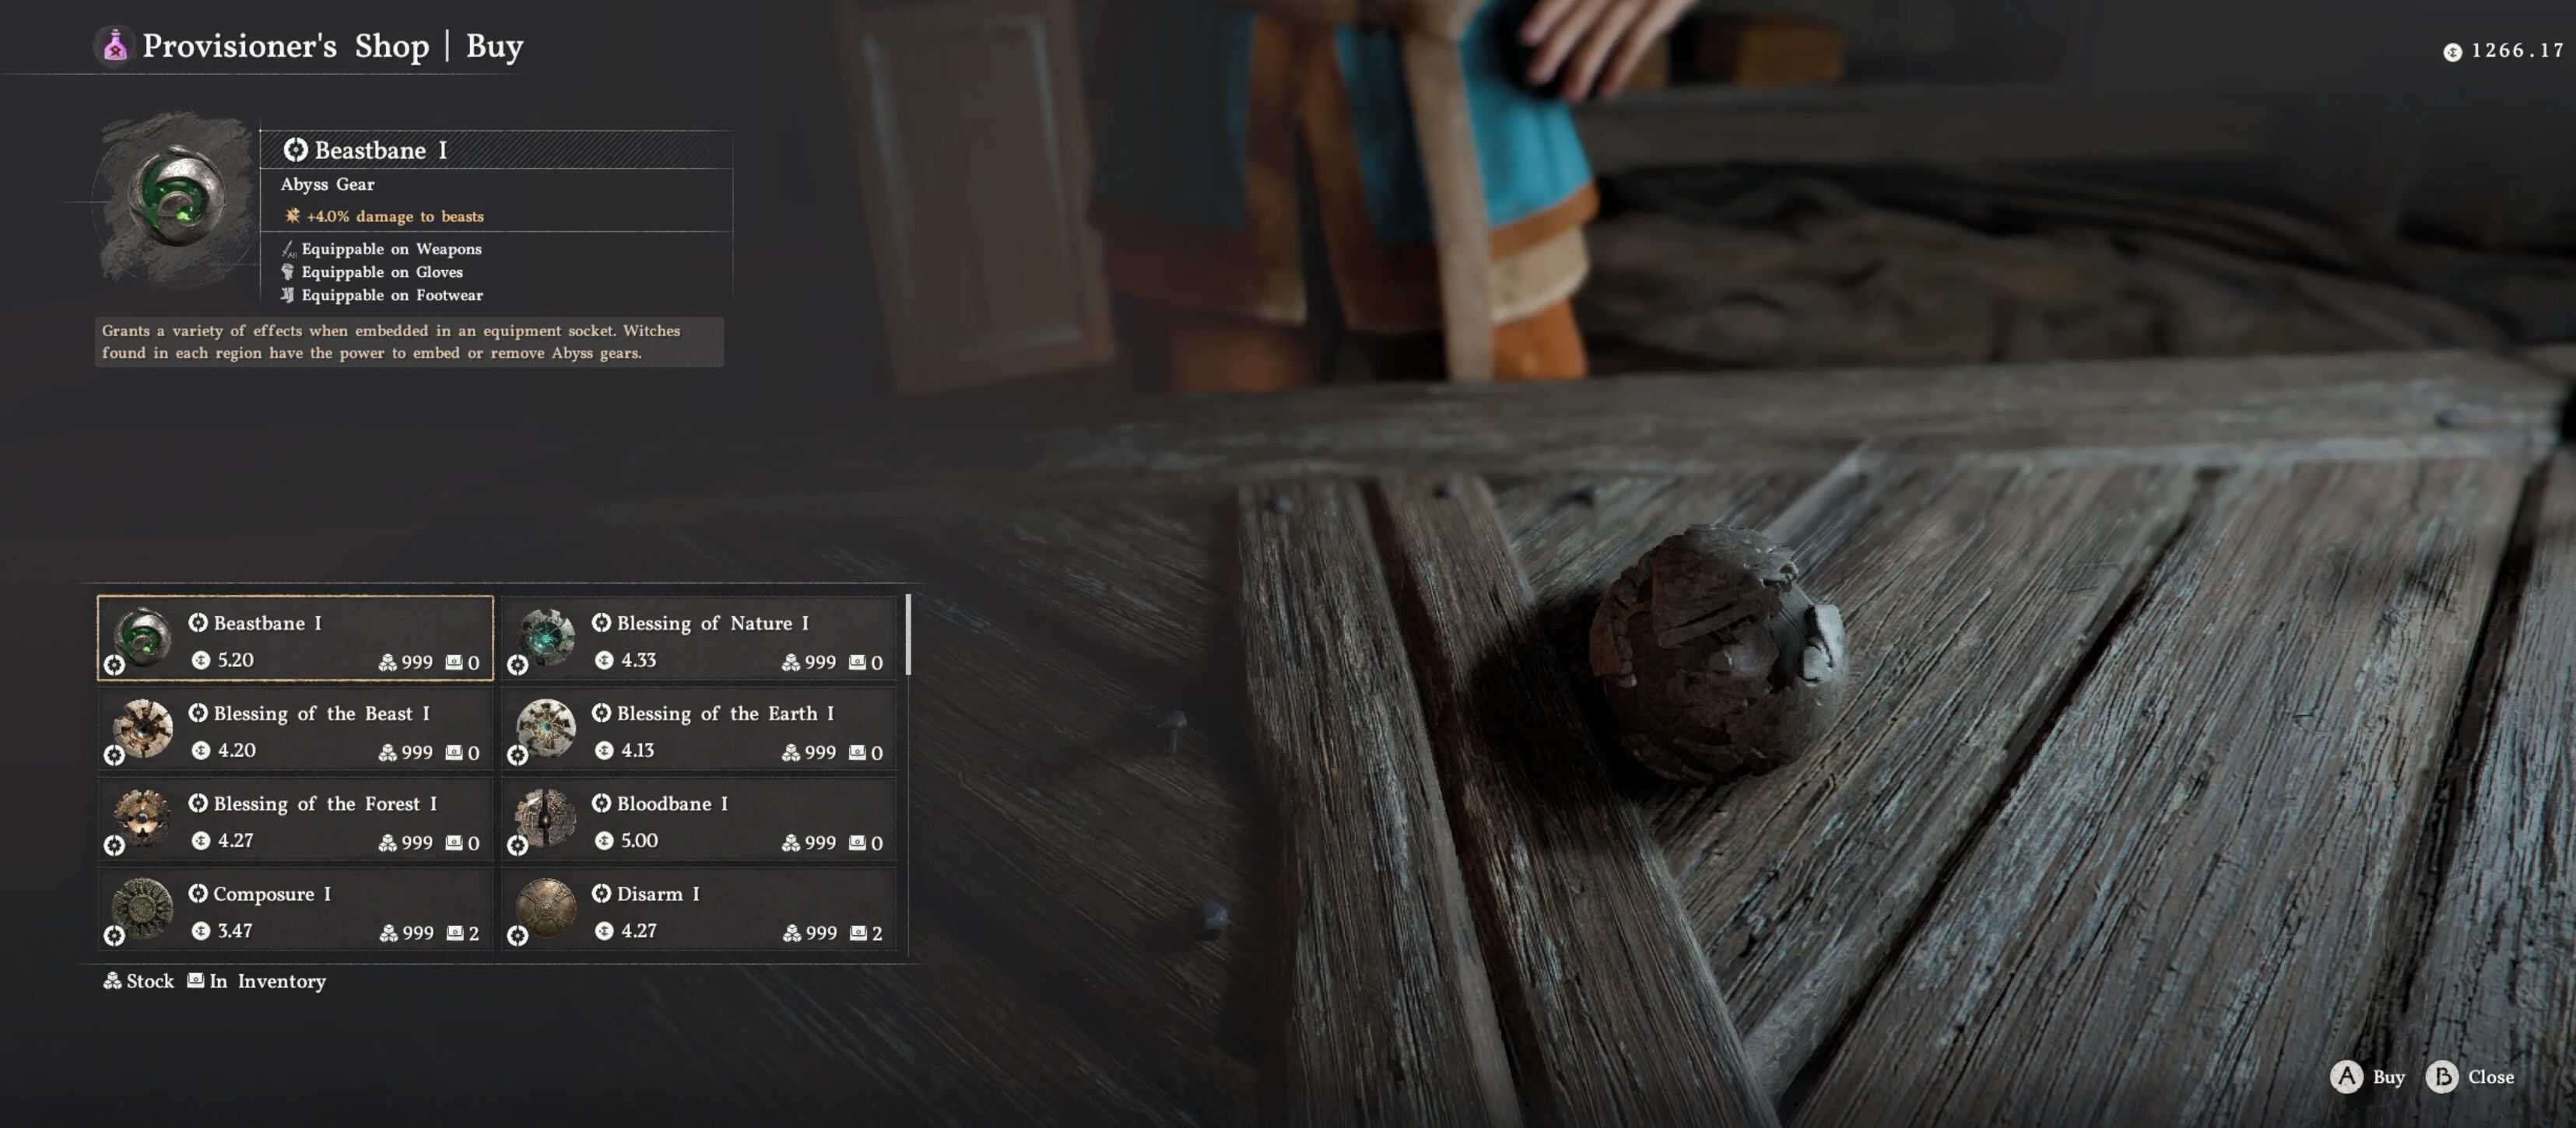Click the Blessing of the Beast I name

pyautogui.click(x=322, y=713)
